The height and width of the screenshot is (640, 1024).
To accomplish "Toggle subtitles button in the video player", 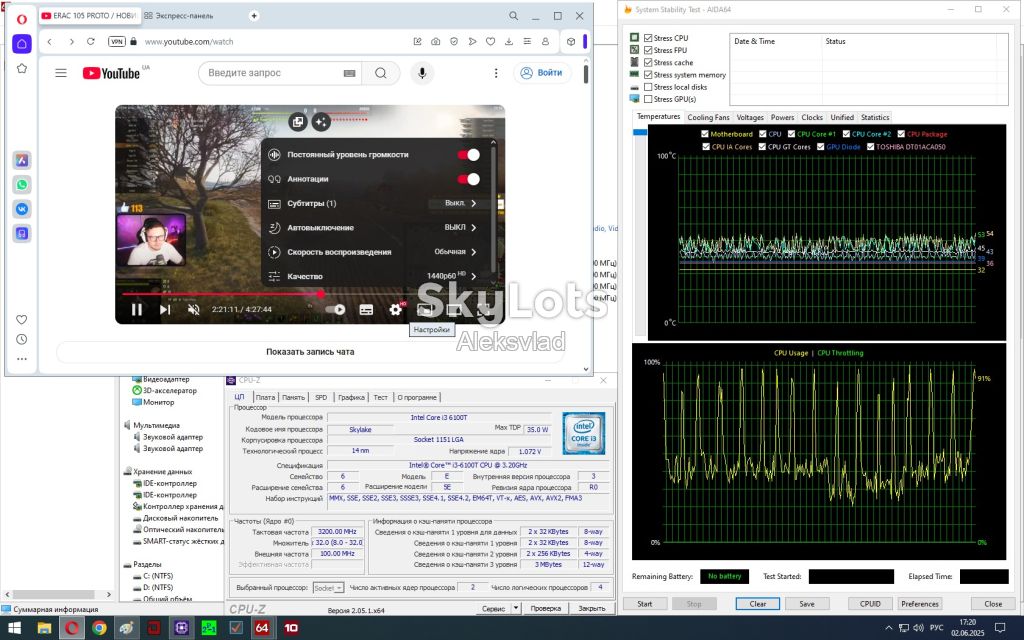I will tap(366, 310).
